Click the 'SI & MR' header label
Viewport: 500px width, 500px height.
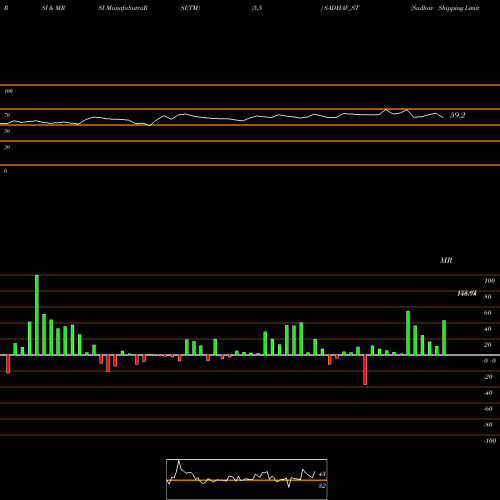pos(53,8)
